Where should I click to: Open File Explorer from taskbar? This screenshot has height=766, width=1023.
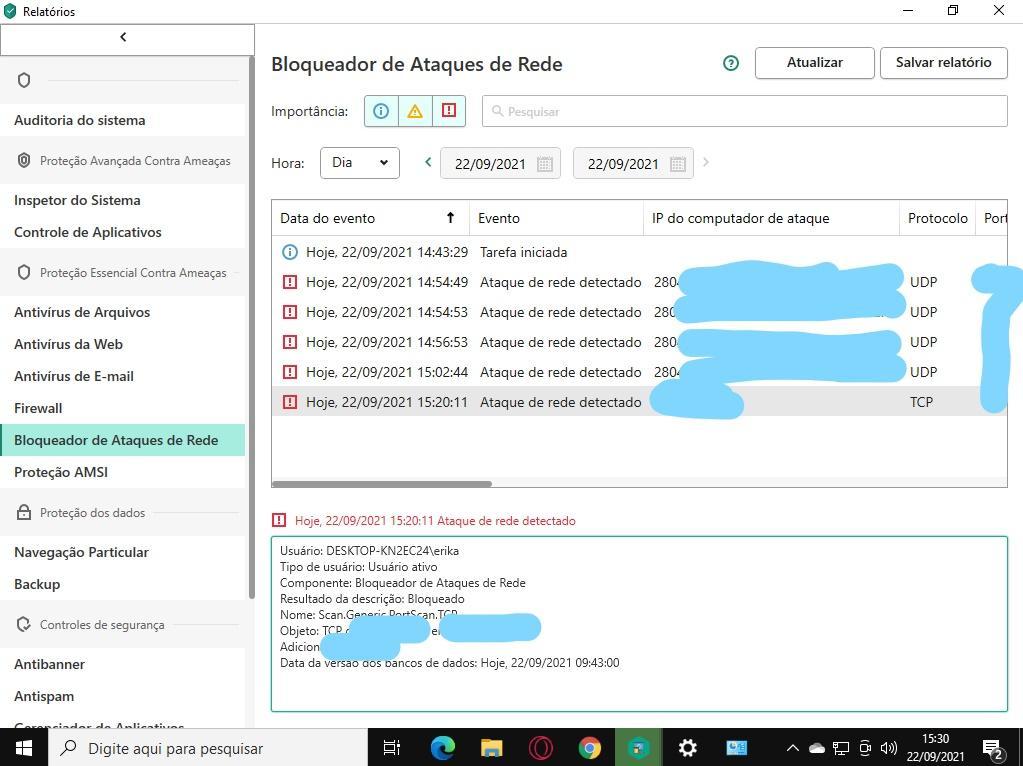click(491, 748)
